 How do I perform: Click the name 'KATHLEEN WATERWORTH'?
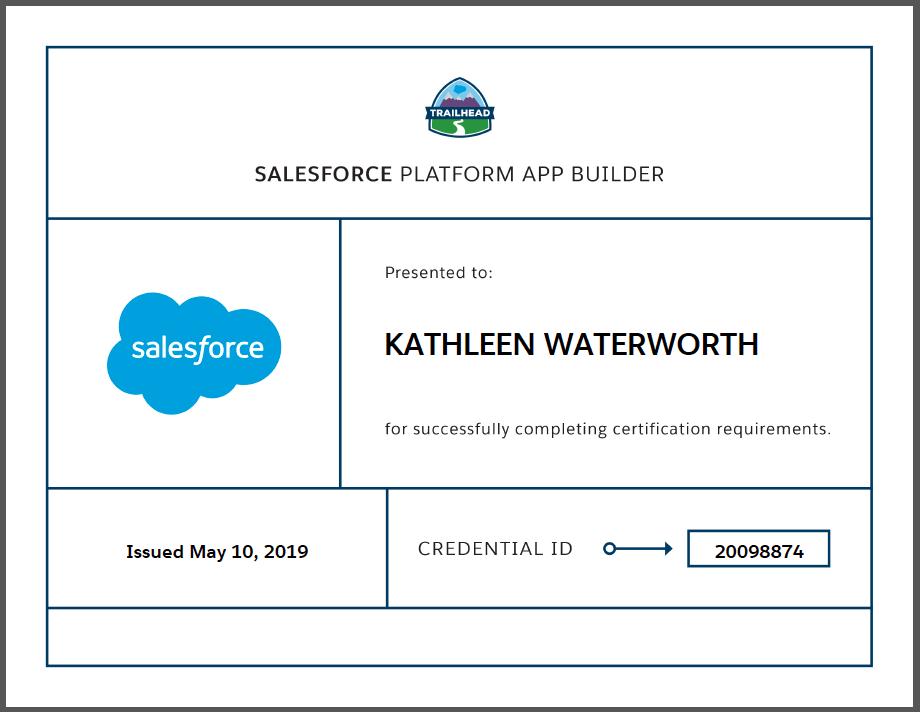point(571,345)
